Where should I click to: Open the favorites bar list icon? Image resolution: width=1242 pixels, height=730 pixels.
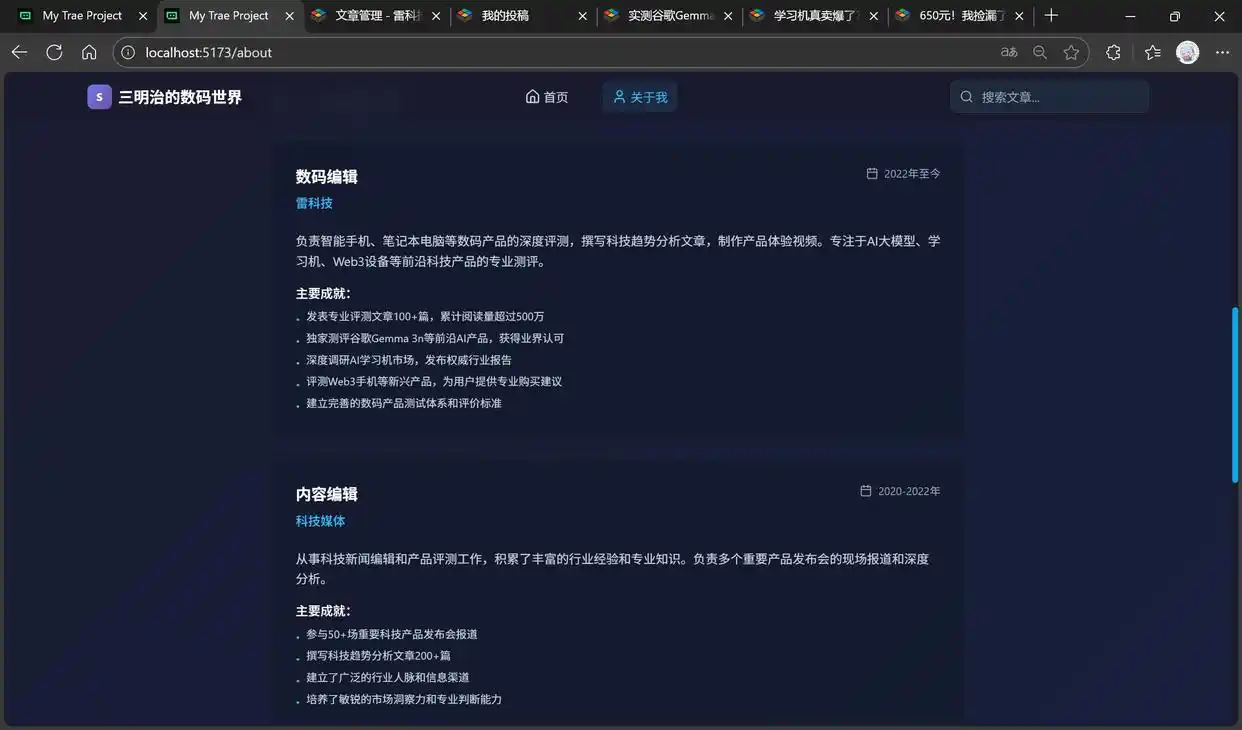click(1150, 51)
